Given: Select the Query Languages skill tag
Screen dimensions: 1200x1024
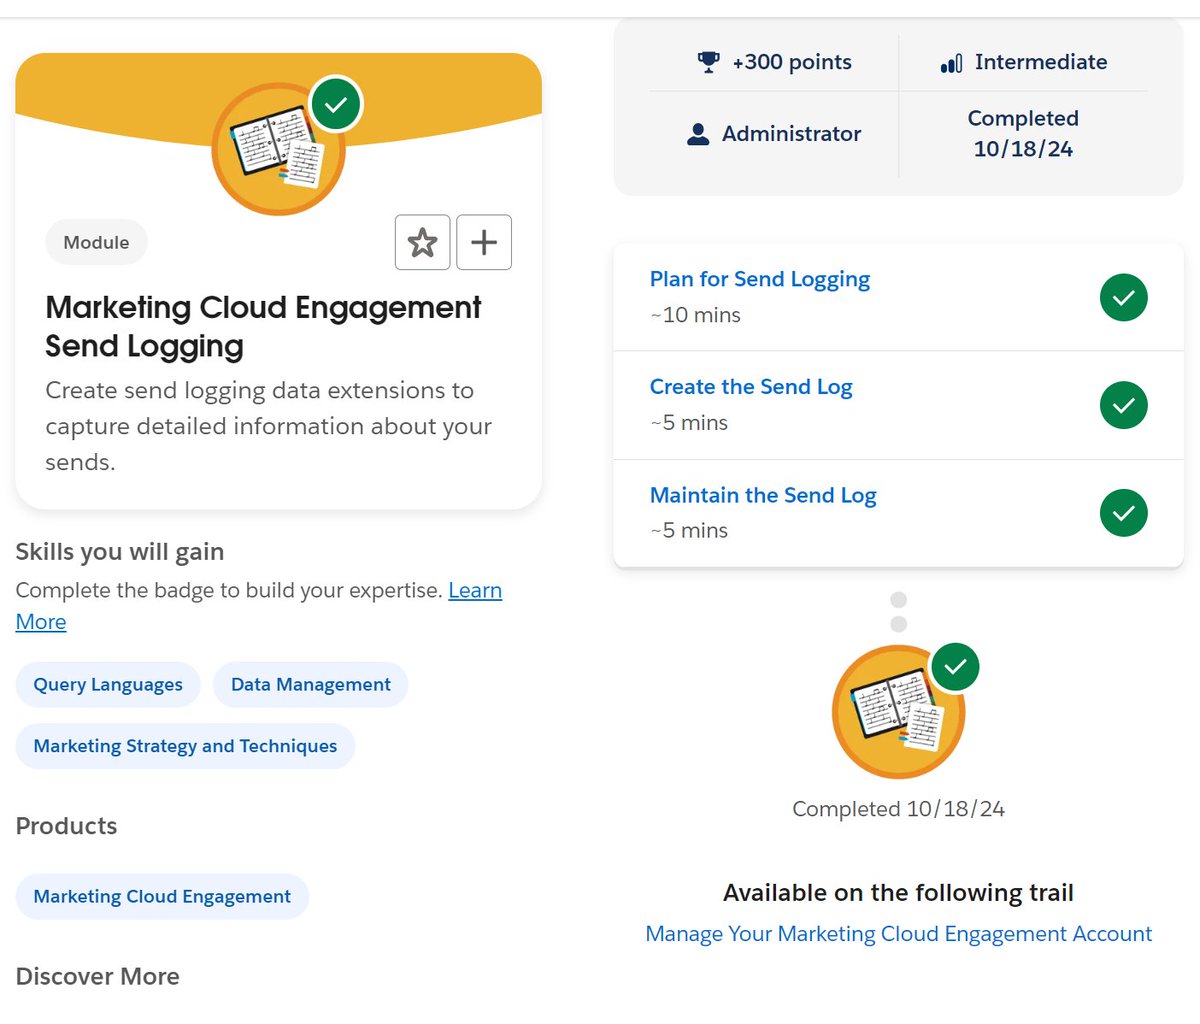Looking at the screenshot, I should pos(108,685).
